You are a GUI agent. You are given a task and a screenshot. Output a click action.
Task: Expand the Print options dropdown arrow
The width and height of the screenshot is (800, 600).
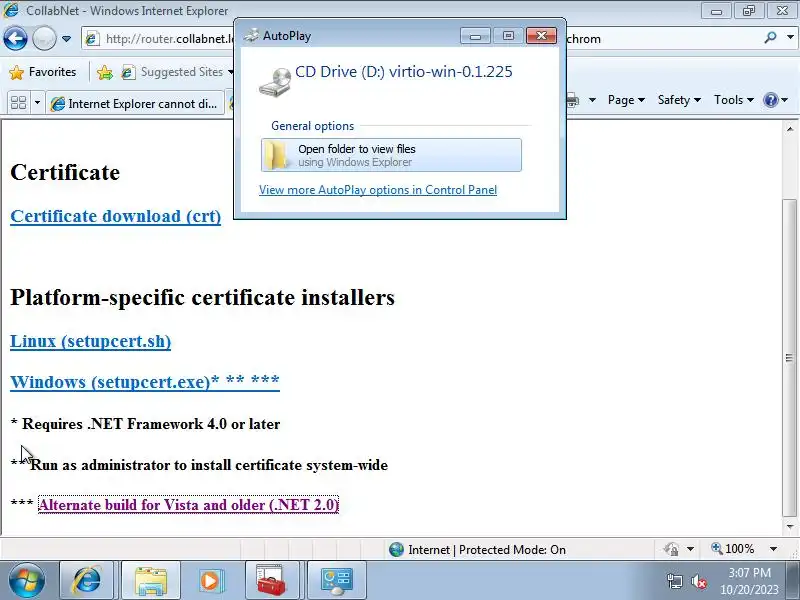[x=592, y=100]
